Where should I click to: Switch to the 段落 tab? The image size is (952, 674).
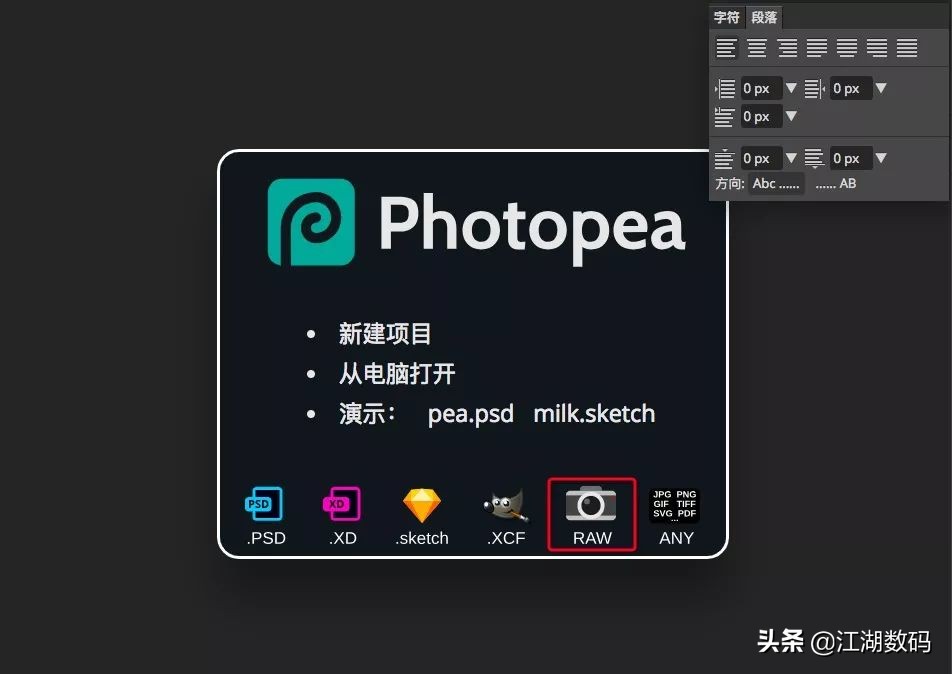tap(764, 17)
